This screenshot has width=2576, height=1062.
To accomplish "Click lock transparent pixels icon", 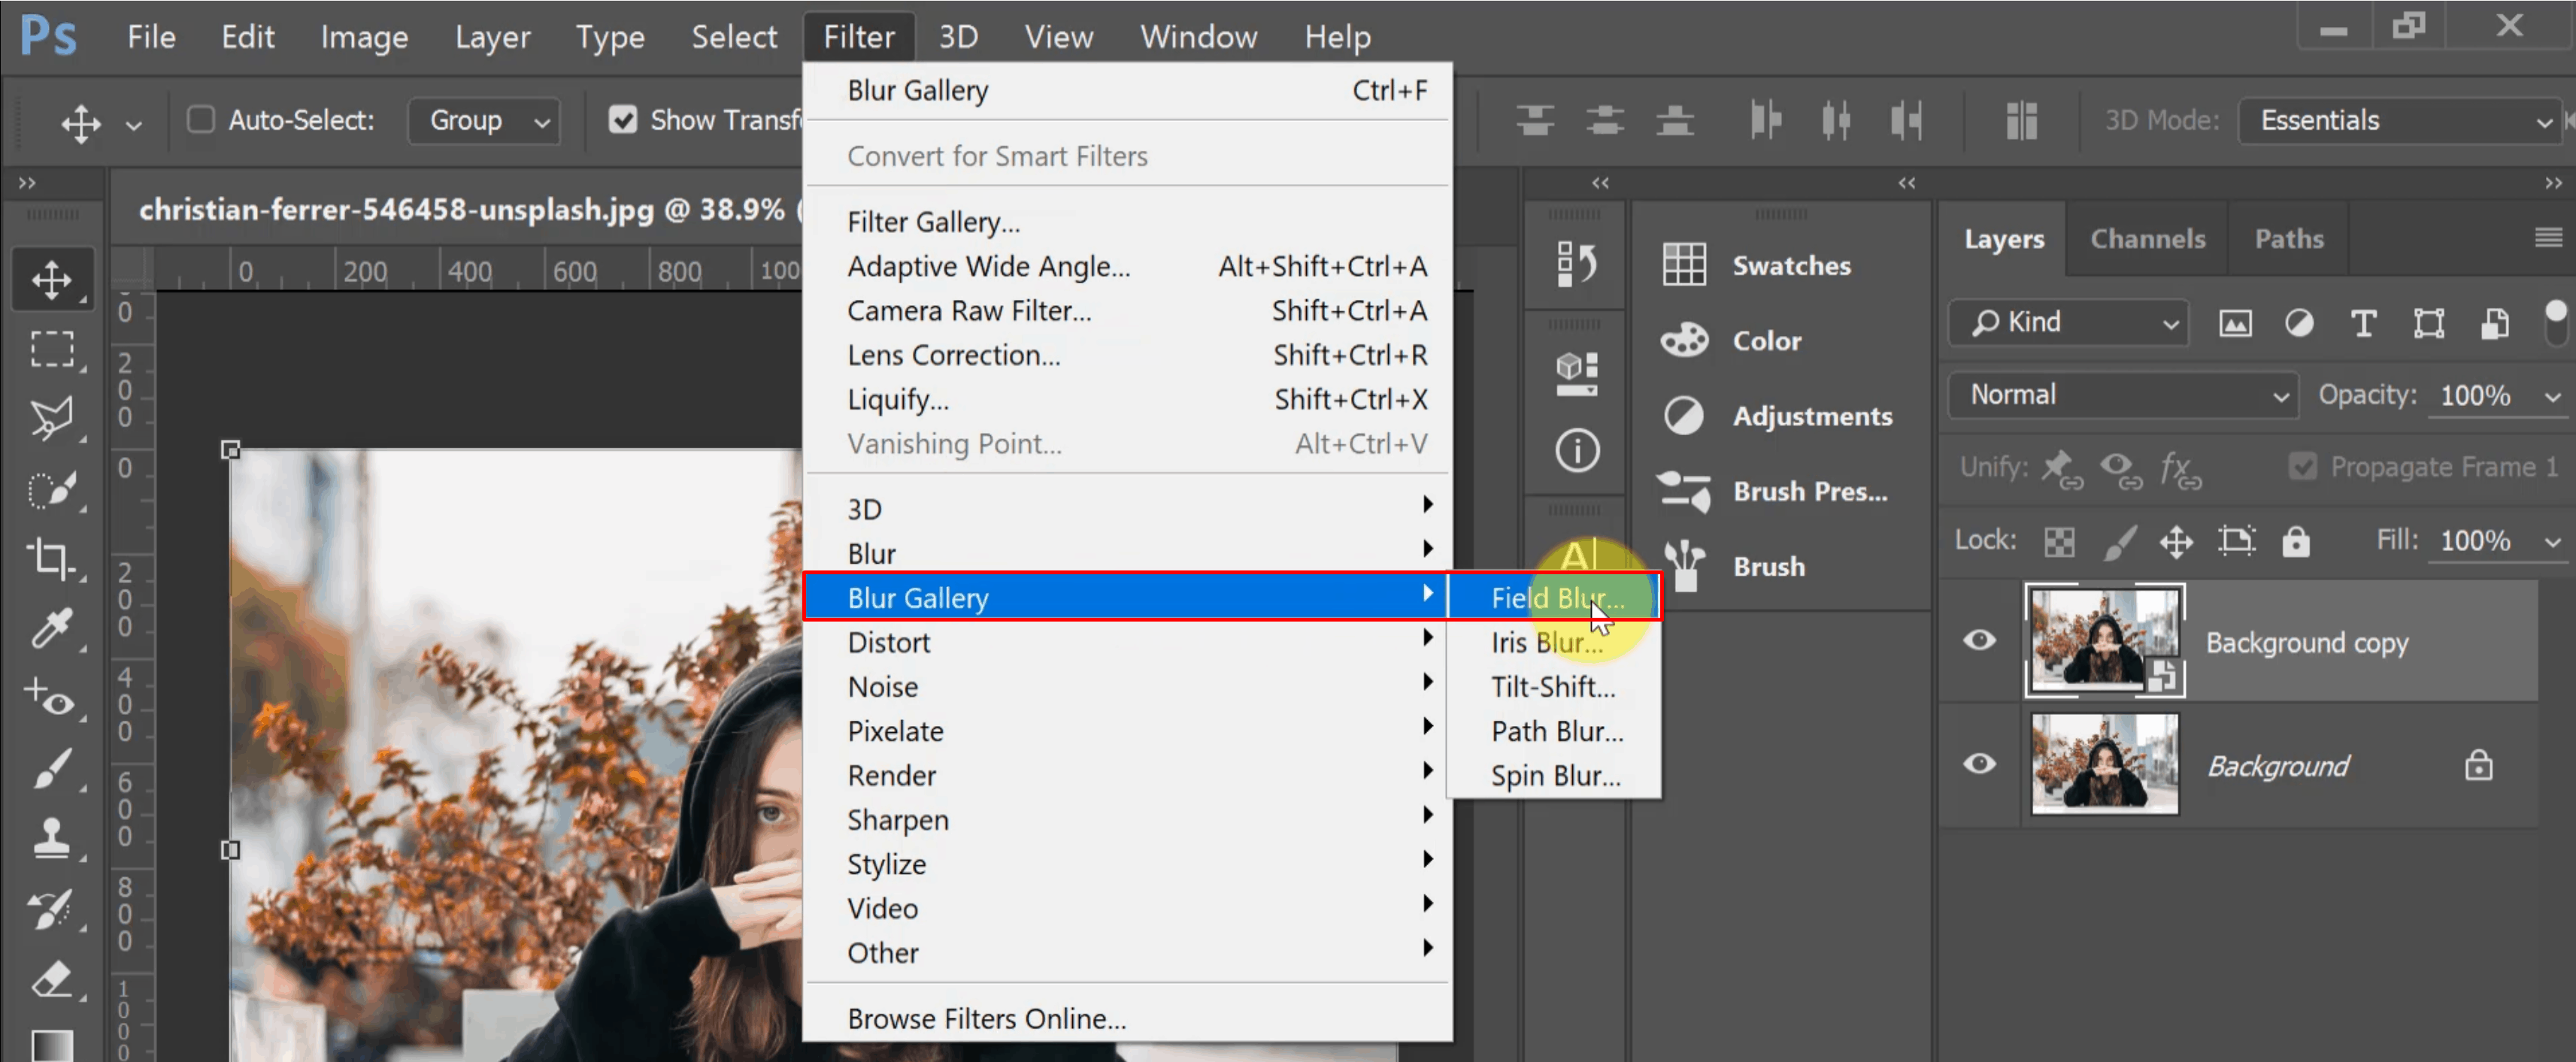I will [x=2059, y=541].
